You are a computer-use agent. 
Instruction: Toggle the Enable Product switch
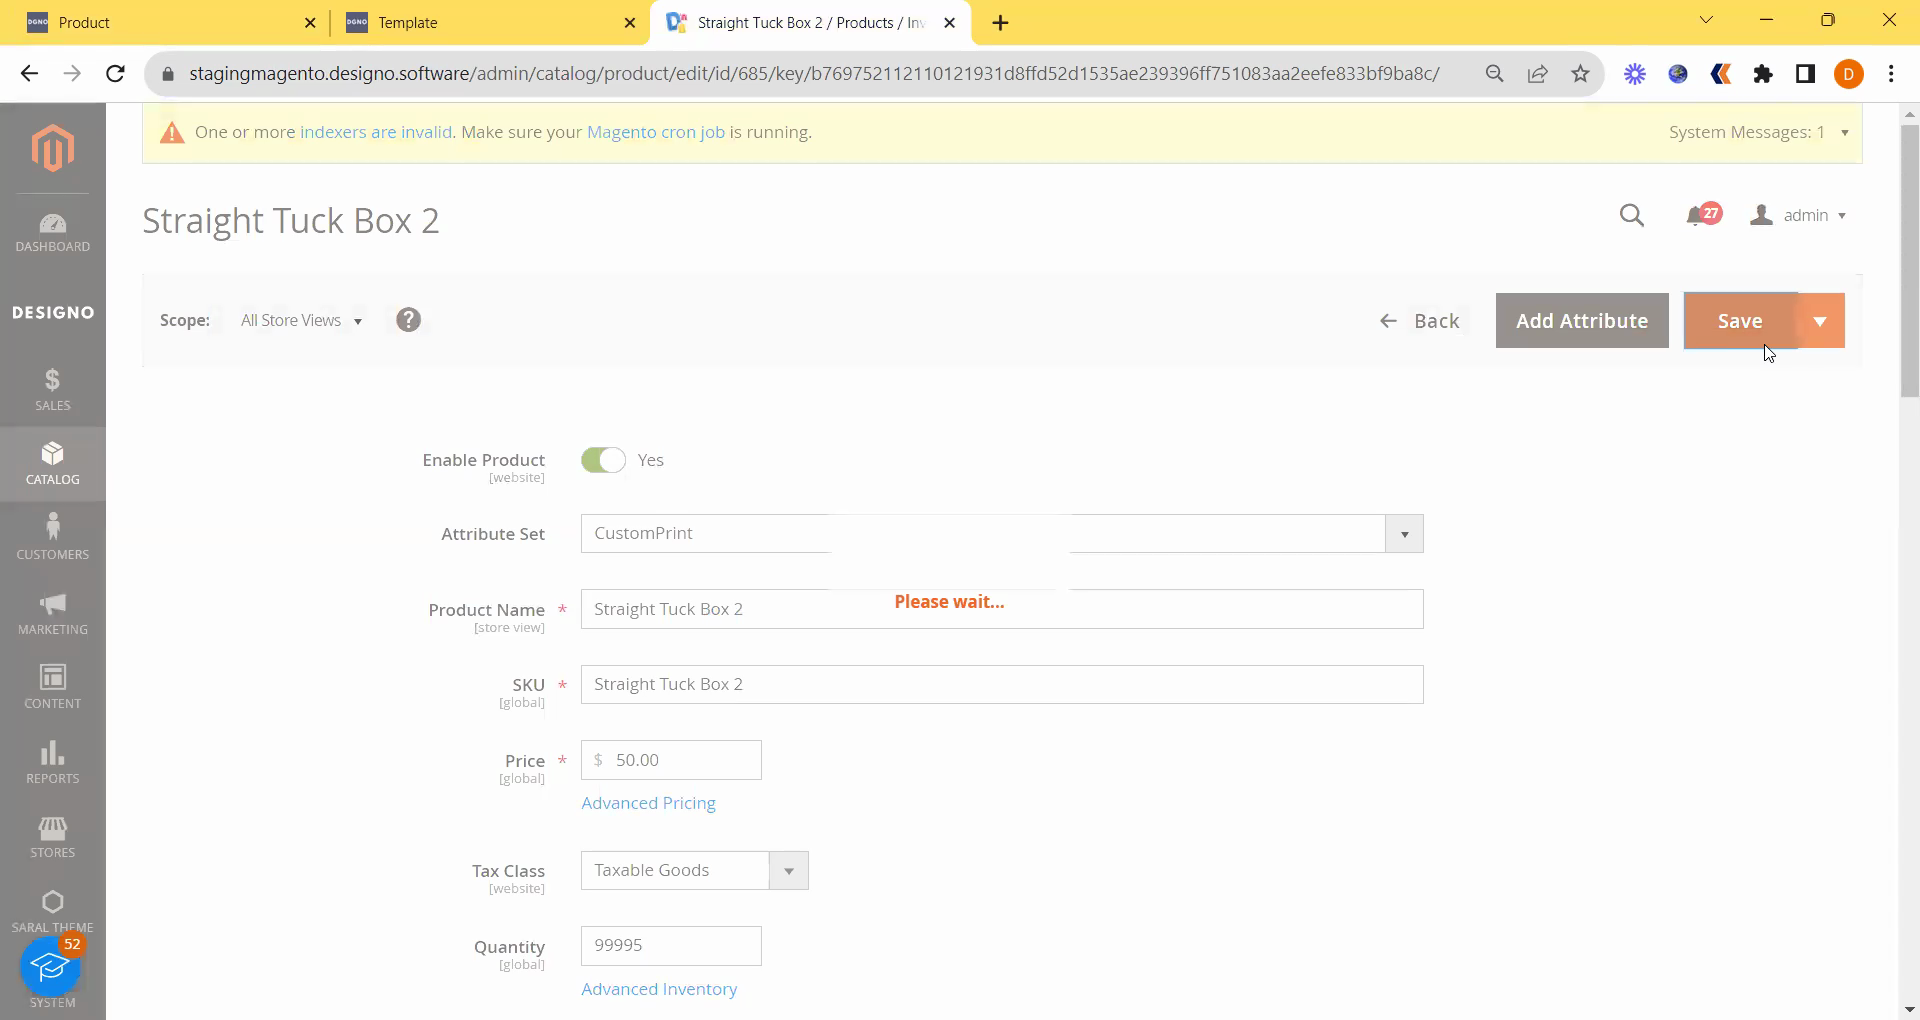coord(603,460)
